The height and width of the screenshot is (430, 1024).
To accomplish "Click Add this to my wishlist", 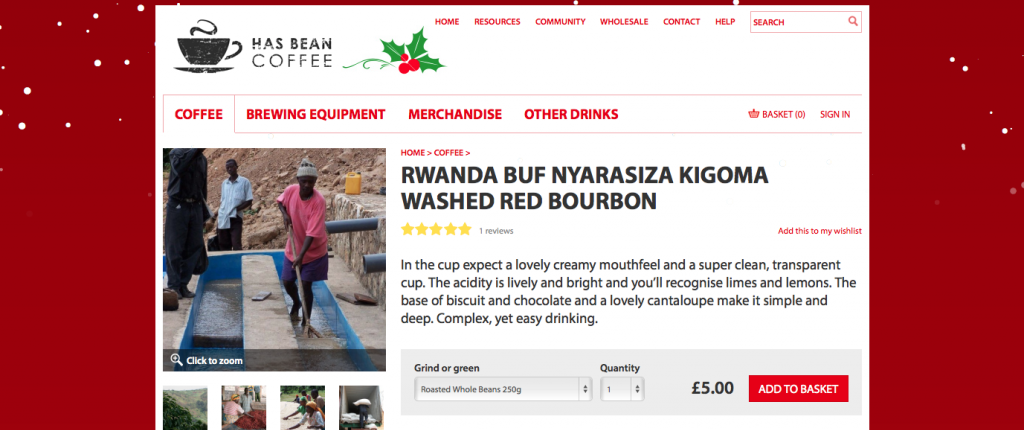I will tap(820, 231).
